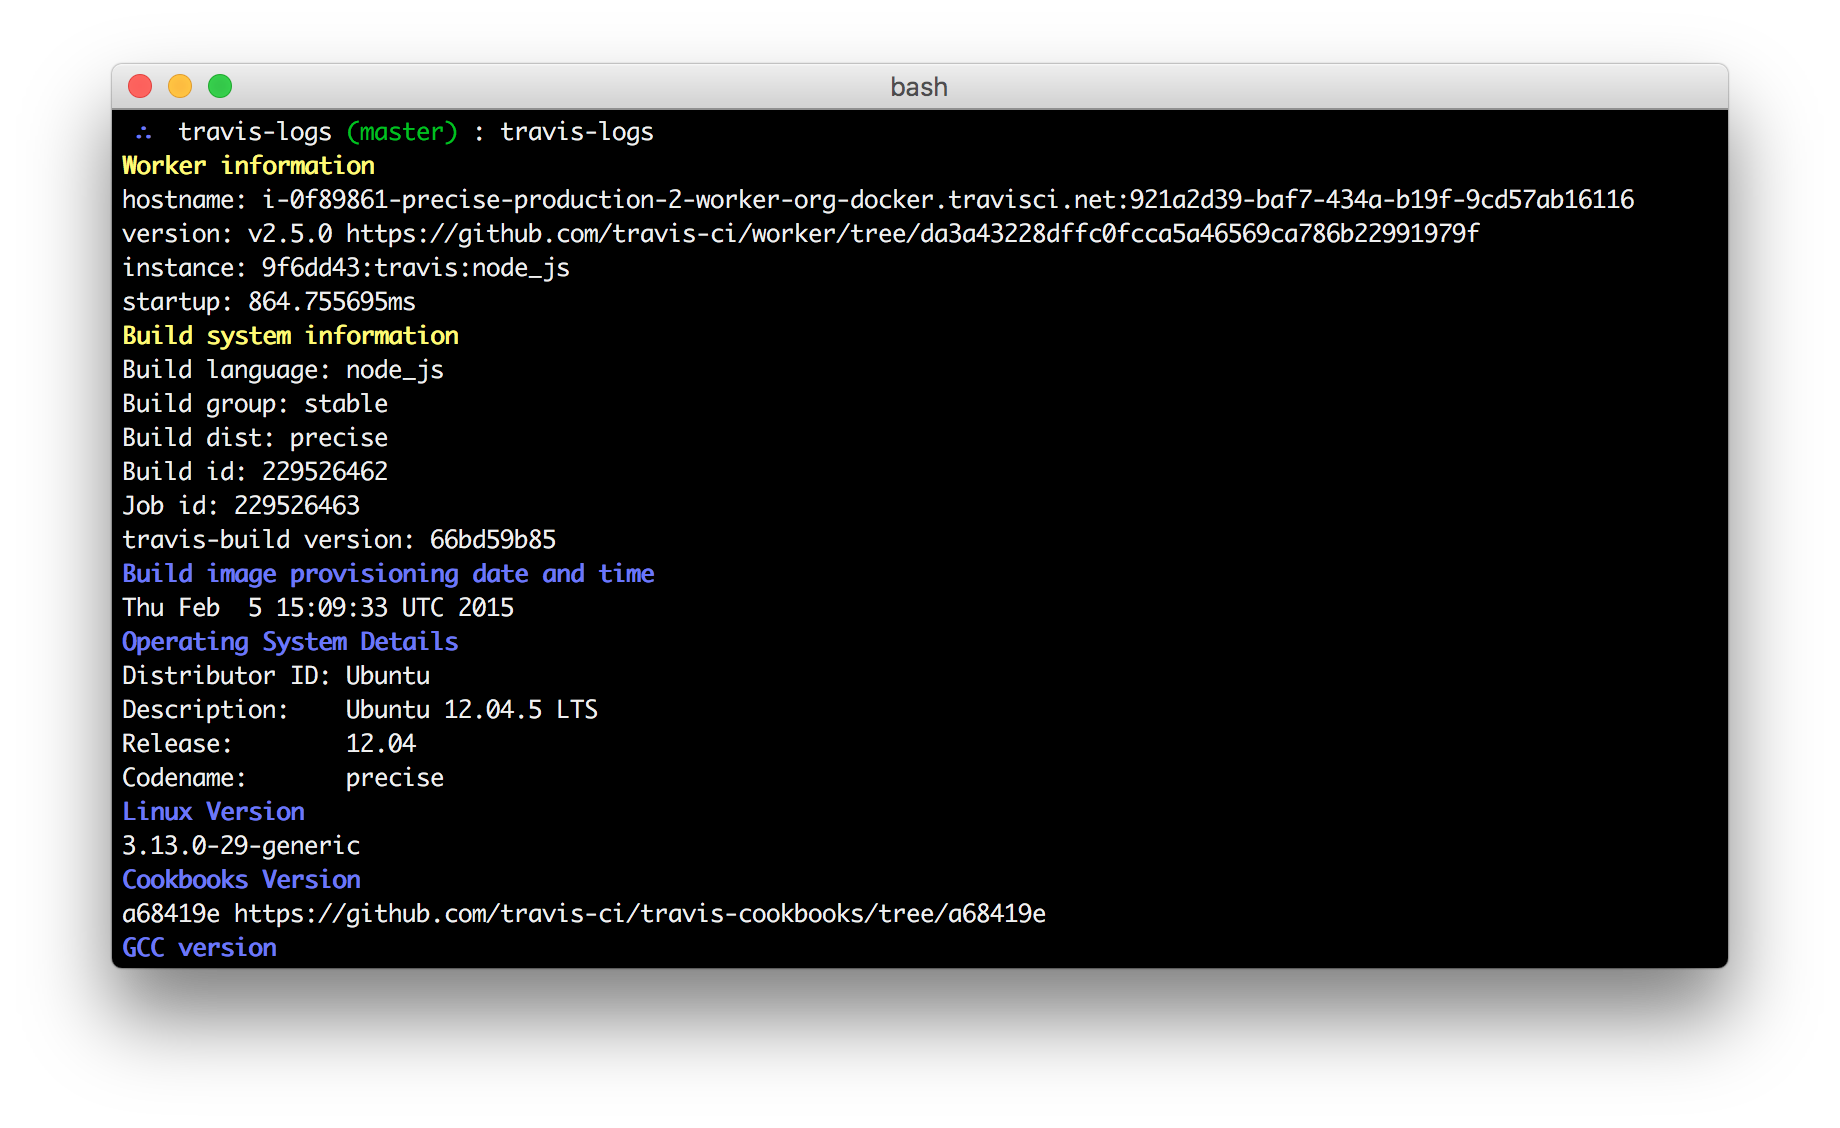This screenshot has width=1840, height=1128.
Task: Click the 'Build id: 229526462' line
Action: [255, 472]
